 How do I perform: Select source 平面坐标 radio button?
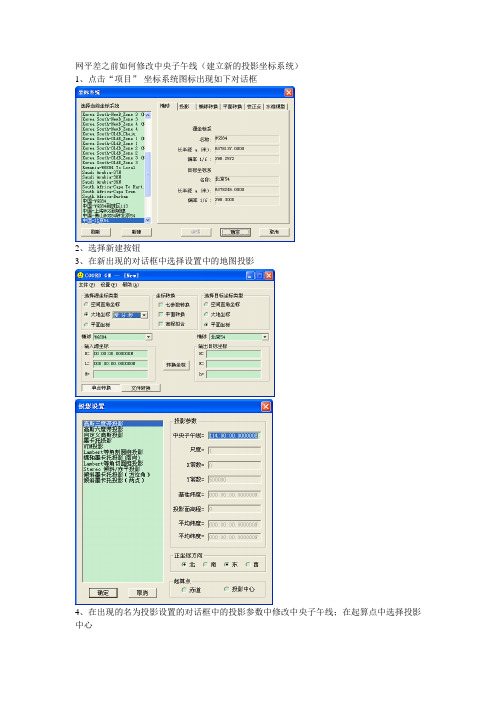click(86, 325)
